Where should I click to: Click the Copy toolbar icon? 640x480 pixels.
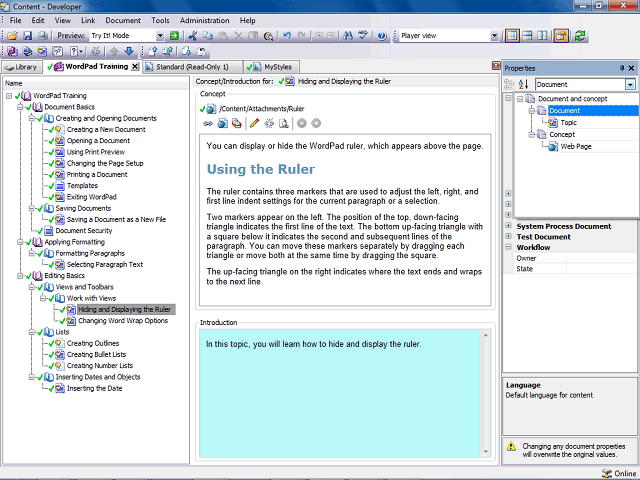pos(208,36)
